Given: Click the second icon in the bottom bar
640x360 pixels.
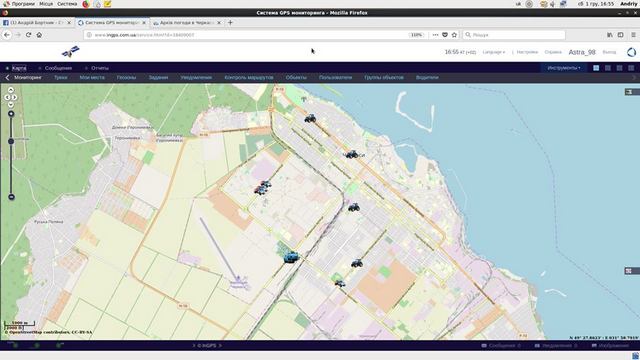Looking at the screenshot, I should [x=36, y=345].
